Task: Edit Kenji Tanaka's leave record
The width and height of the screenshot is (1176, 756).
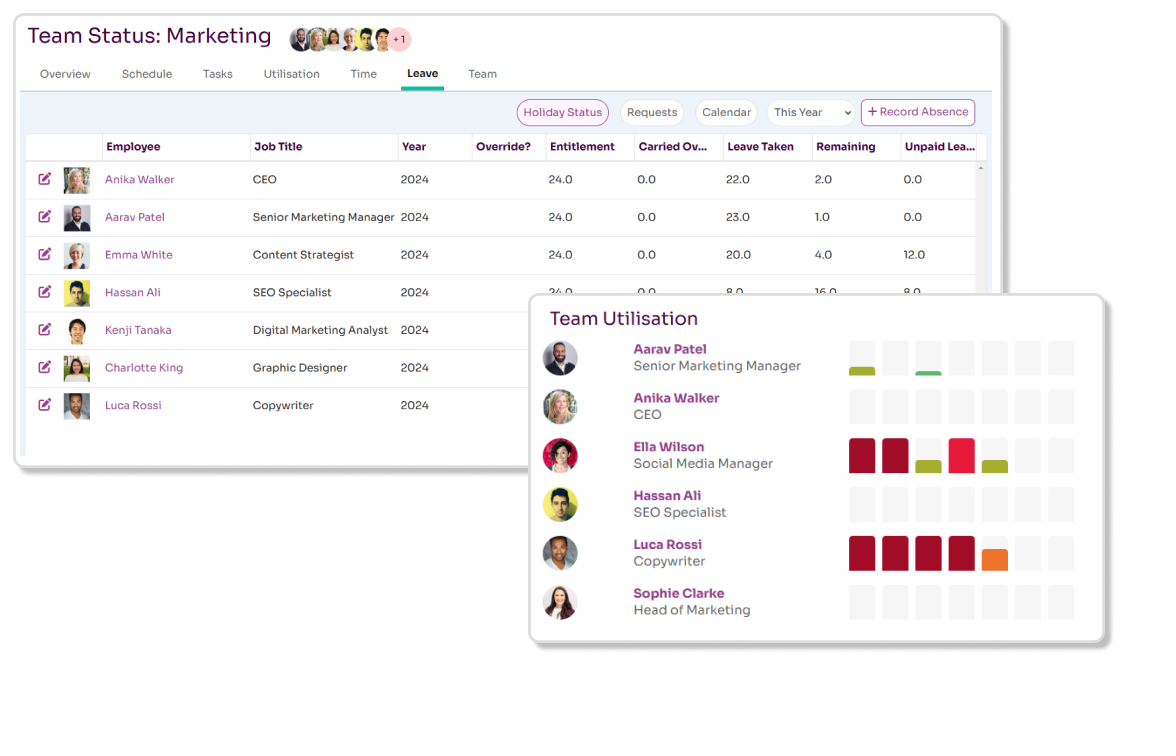Action: tap(44, 330)
